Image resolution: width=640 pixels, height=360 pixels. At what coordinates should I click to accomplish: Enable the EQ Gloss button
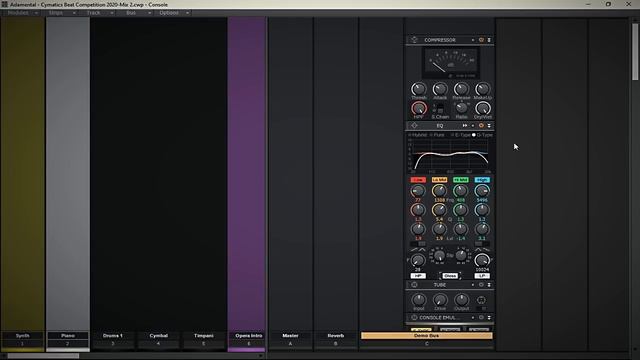[450, 276]
